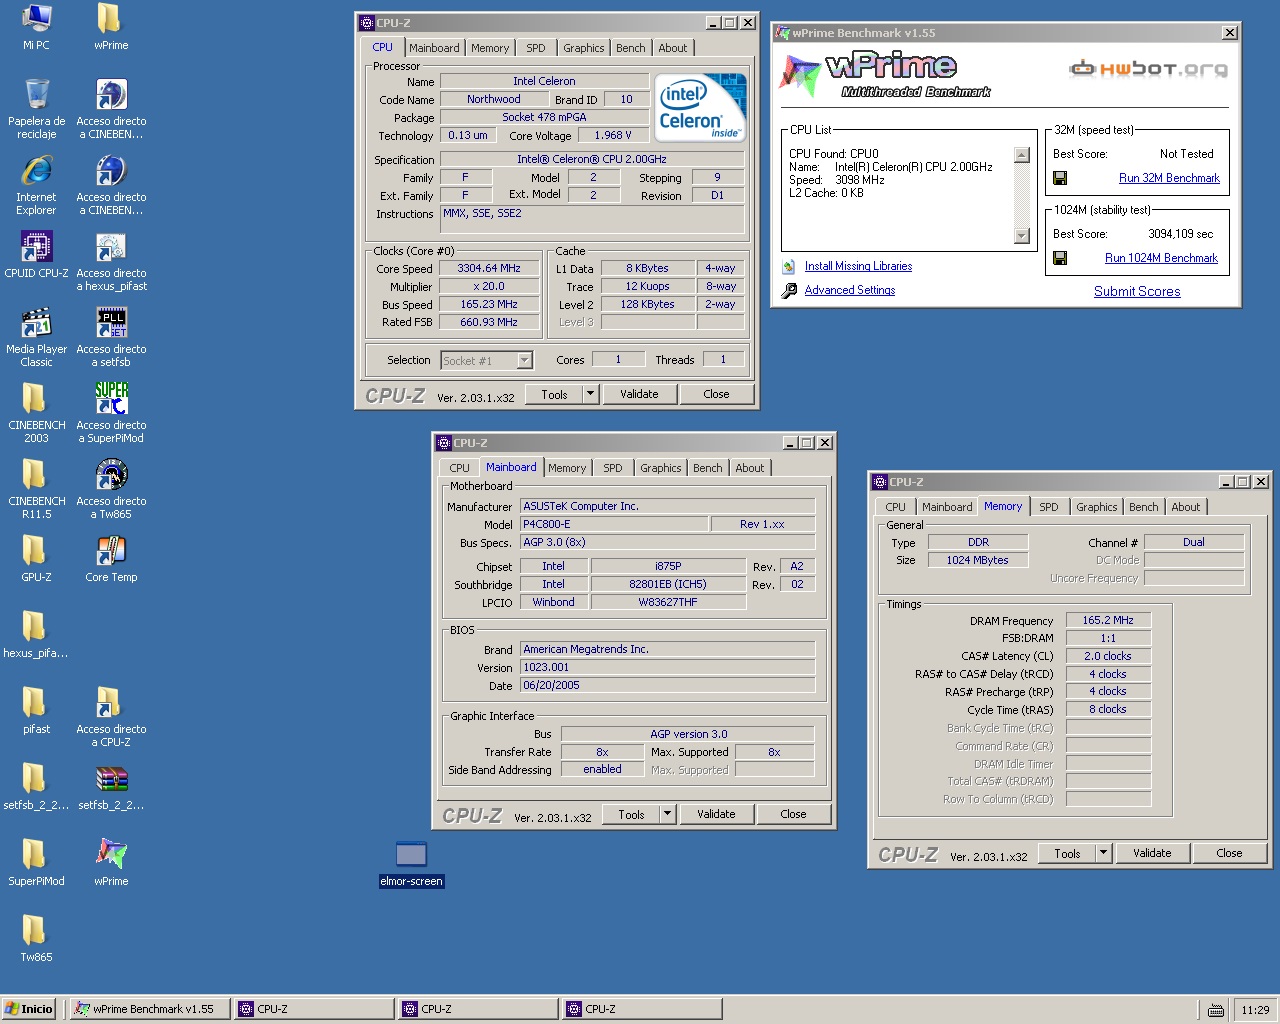Image resolution: width=1280 pixels, height=1024 pixels.
Task: Expand Tools dropdown arrow in Memory CPU-Z window
Action: tap(1103, 853)
